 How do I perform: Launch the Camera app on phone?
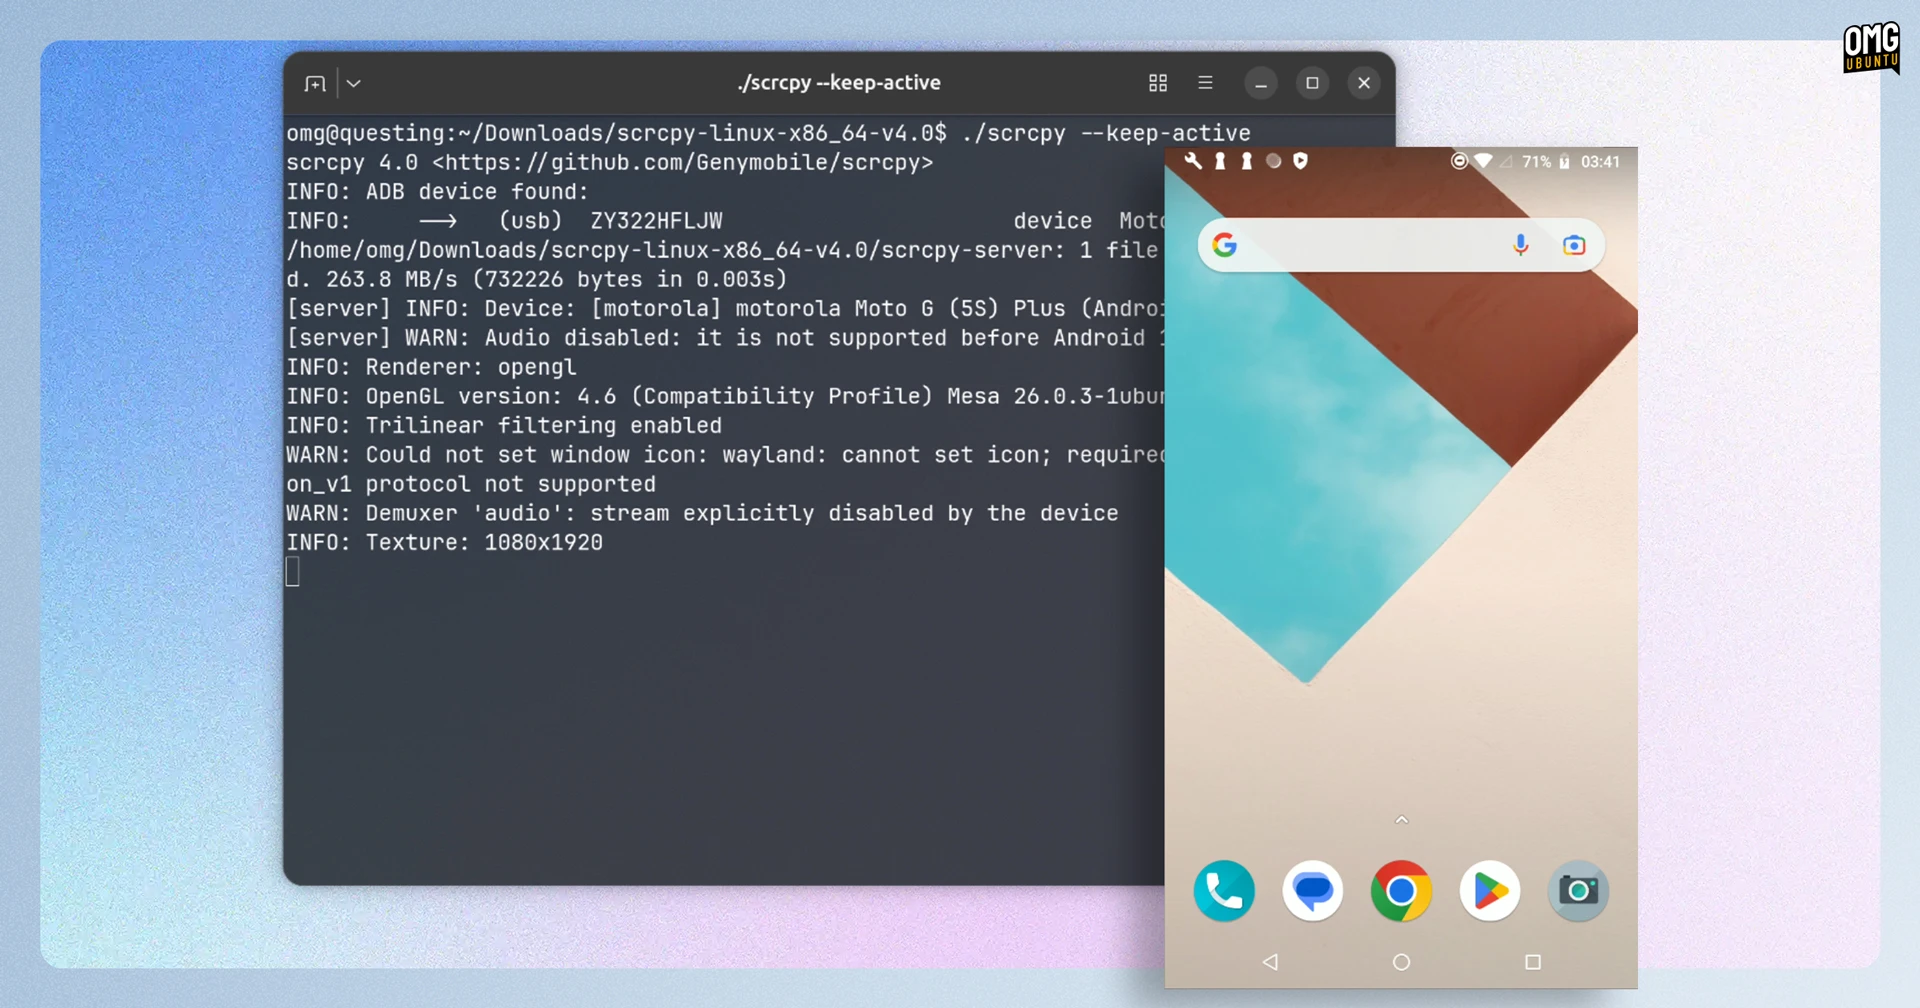click(1578, 890)
